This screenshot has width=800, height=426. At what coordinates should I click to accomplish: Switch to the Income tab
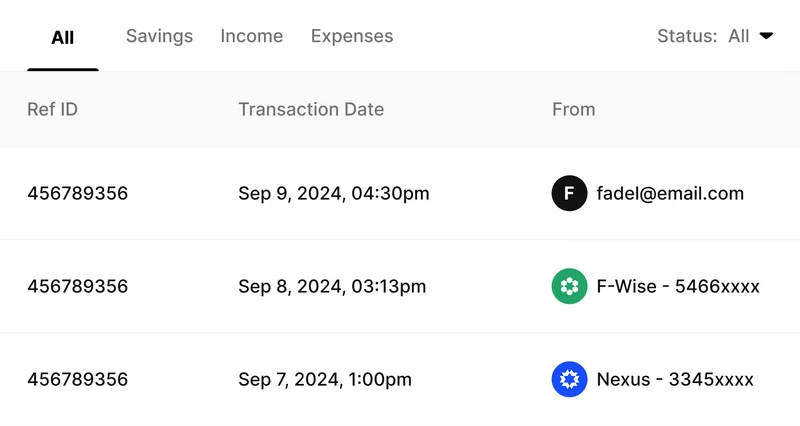coord(252,36)
